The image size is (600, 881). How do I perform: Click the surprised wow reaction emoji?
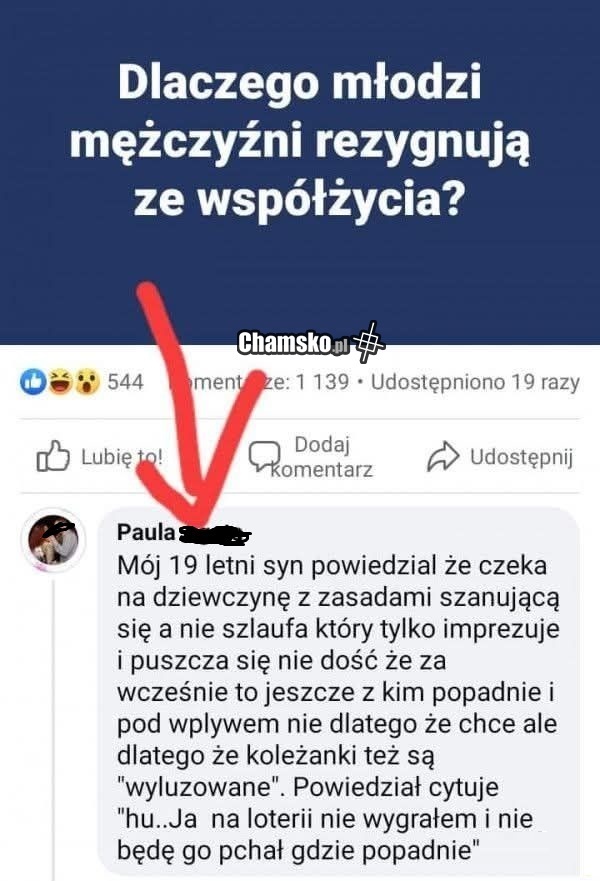pyautogui.click(x=87, y=382)
